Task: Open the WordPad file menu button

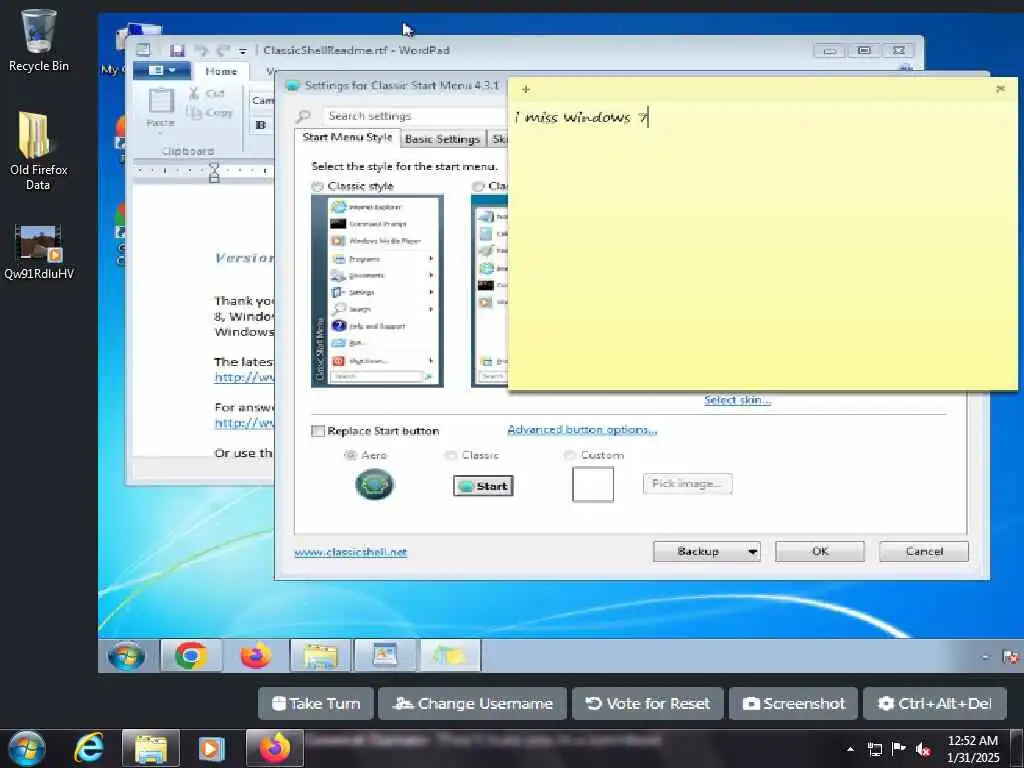Action: point(162,71)
